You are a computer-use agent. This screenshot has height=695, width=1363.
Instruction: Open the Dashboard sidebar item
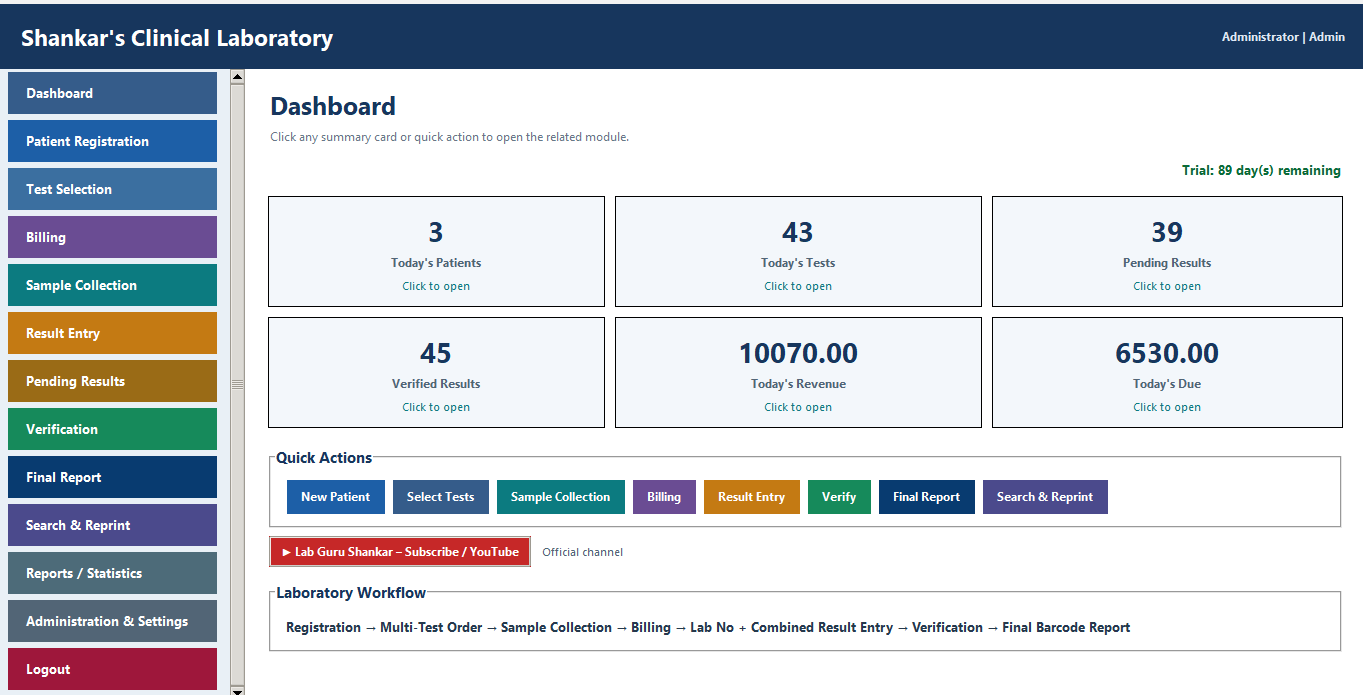[x=112, y=93]
